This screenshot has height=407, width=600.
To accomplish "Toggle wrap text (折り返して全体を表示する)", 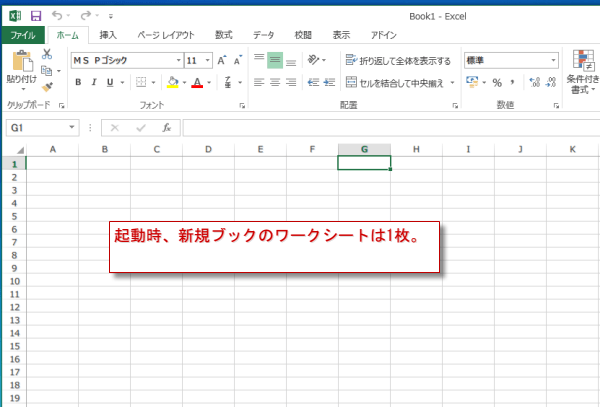I will (x=397, y=60).
